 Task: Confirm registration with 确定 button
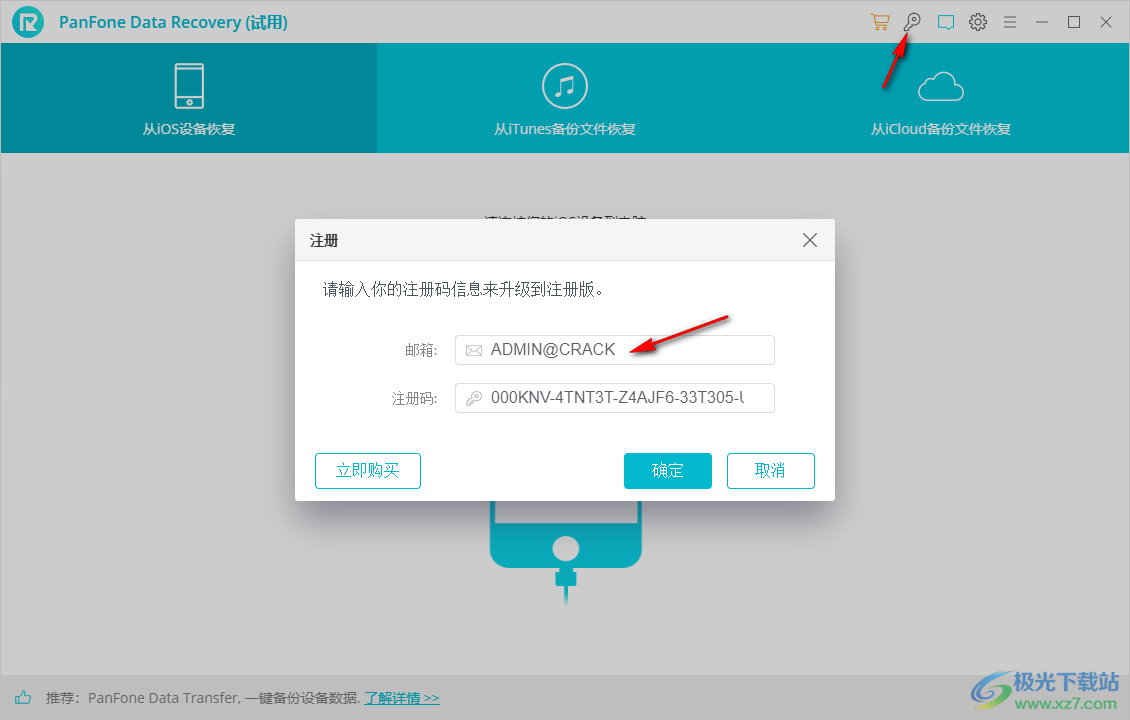667,471
